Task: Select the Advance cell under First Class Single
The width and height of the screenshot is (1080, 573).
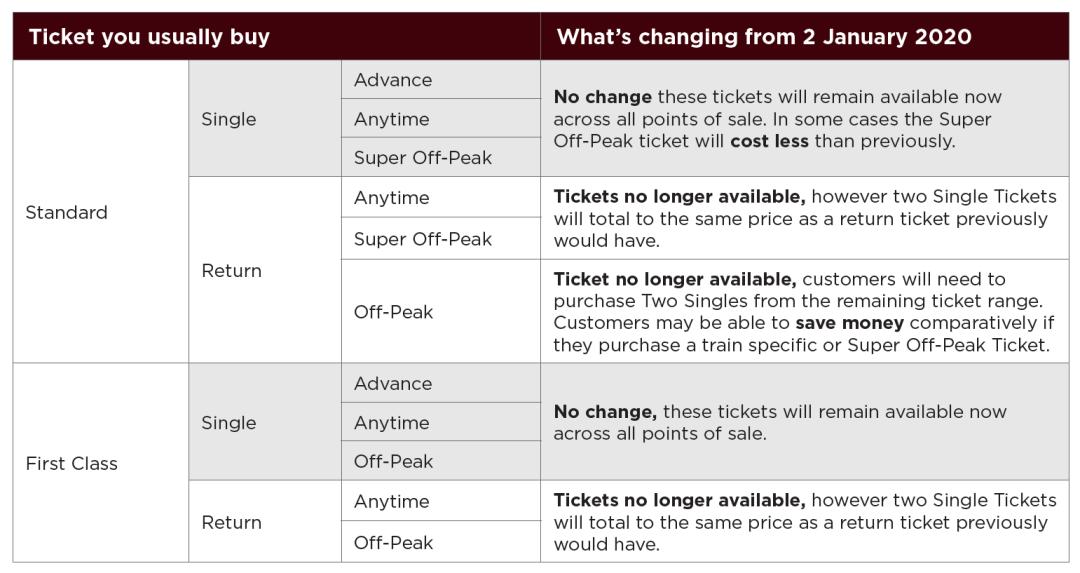Action: coord(393,384)
